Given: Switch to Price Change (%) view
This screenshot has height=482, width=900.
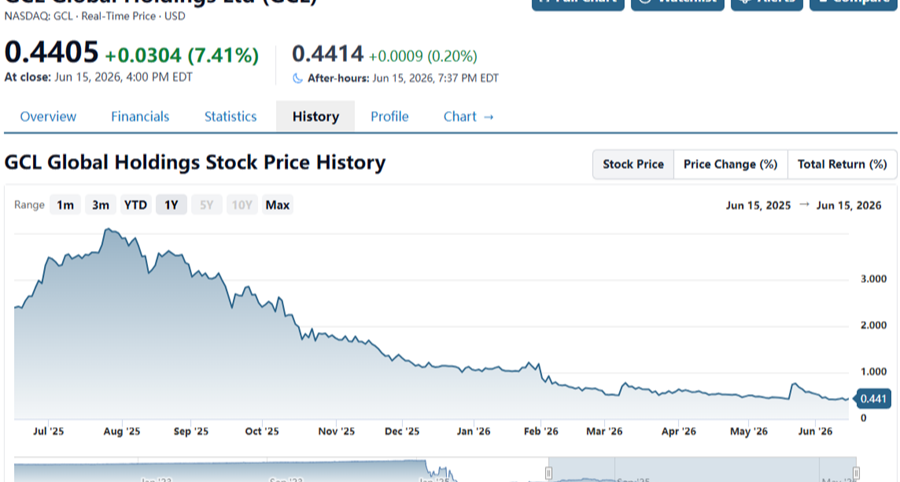Looking at the screenshot, I should (x=731, y=165).
